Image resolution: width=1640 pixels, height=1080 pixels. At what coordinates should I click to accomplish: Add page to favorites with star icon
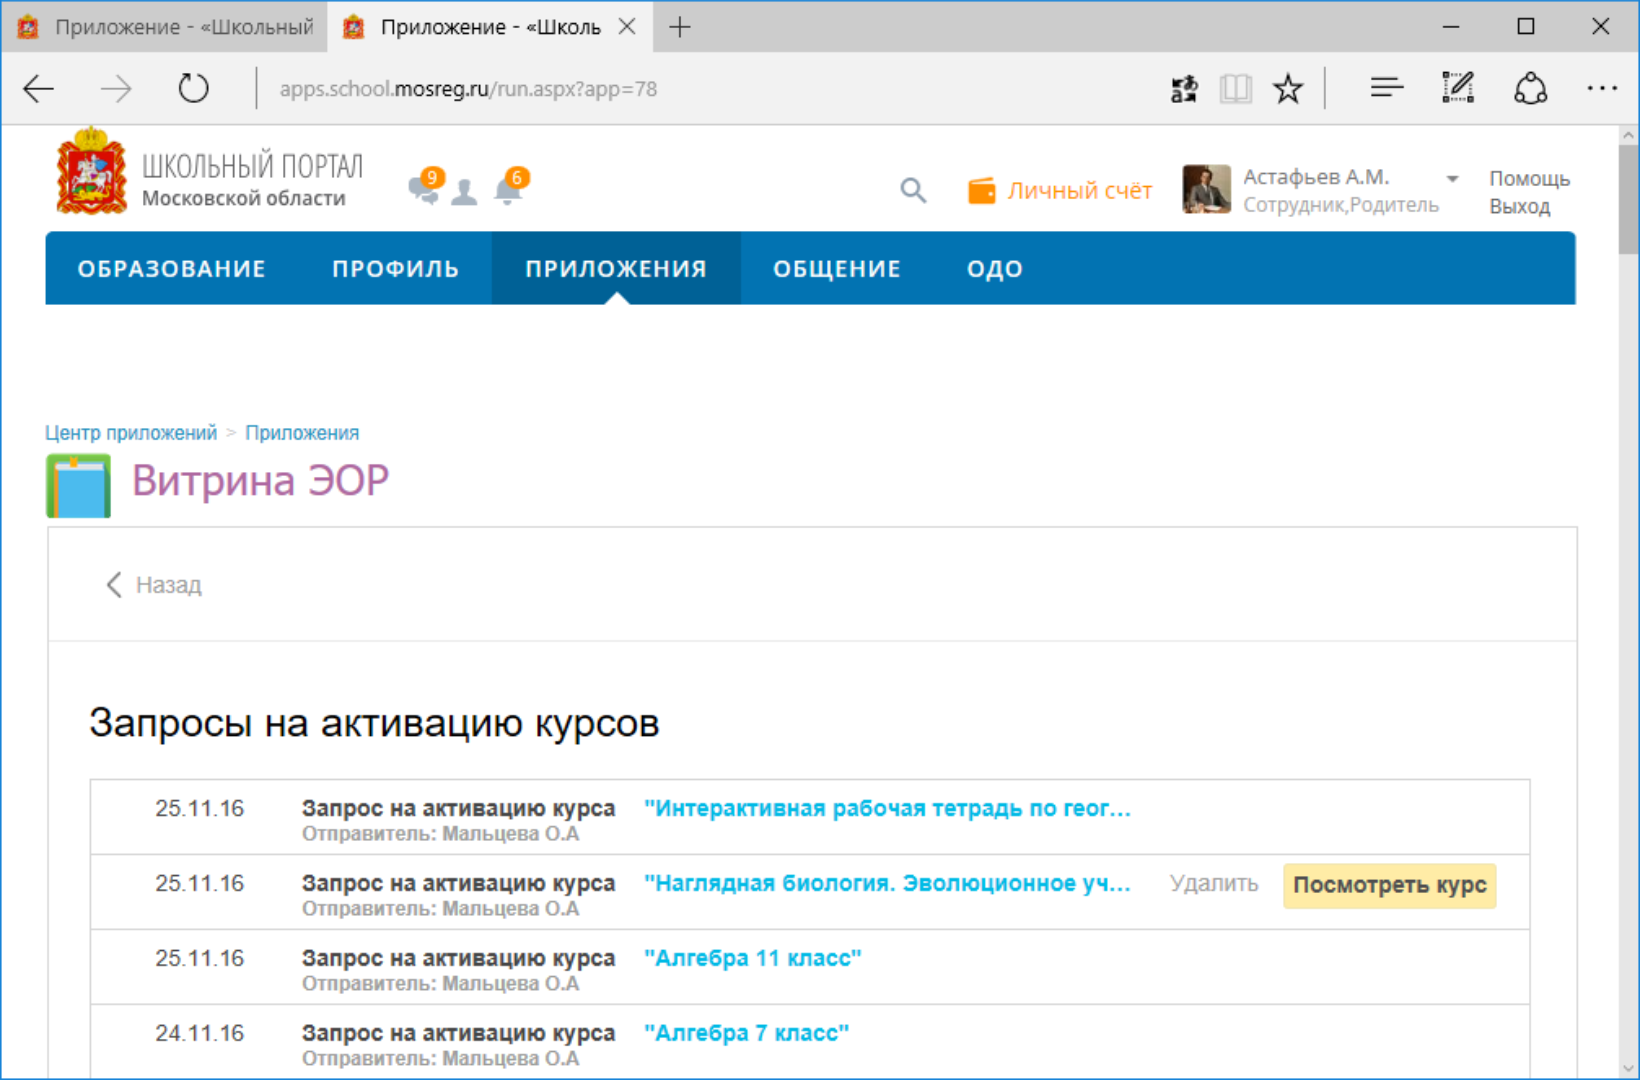tap(1288, 89)
